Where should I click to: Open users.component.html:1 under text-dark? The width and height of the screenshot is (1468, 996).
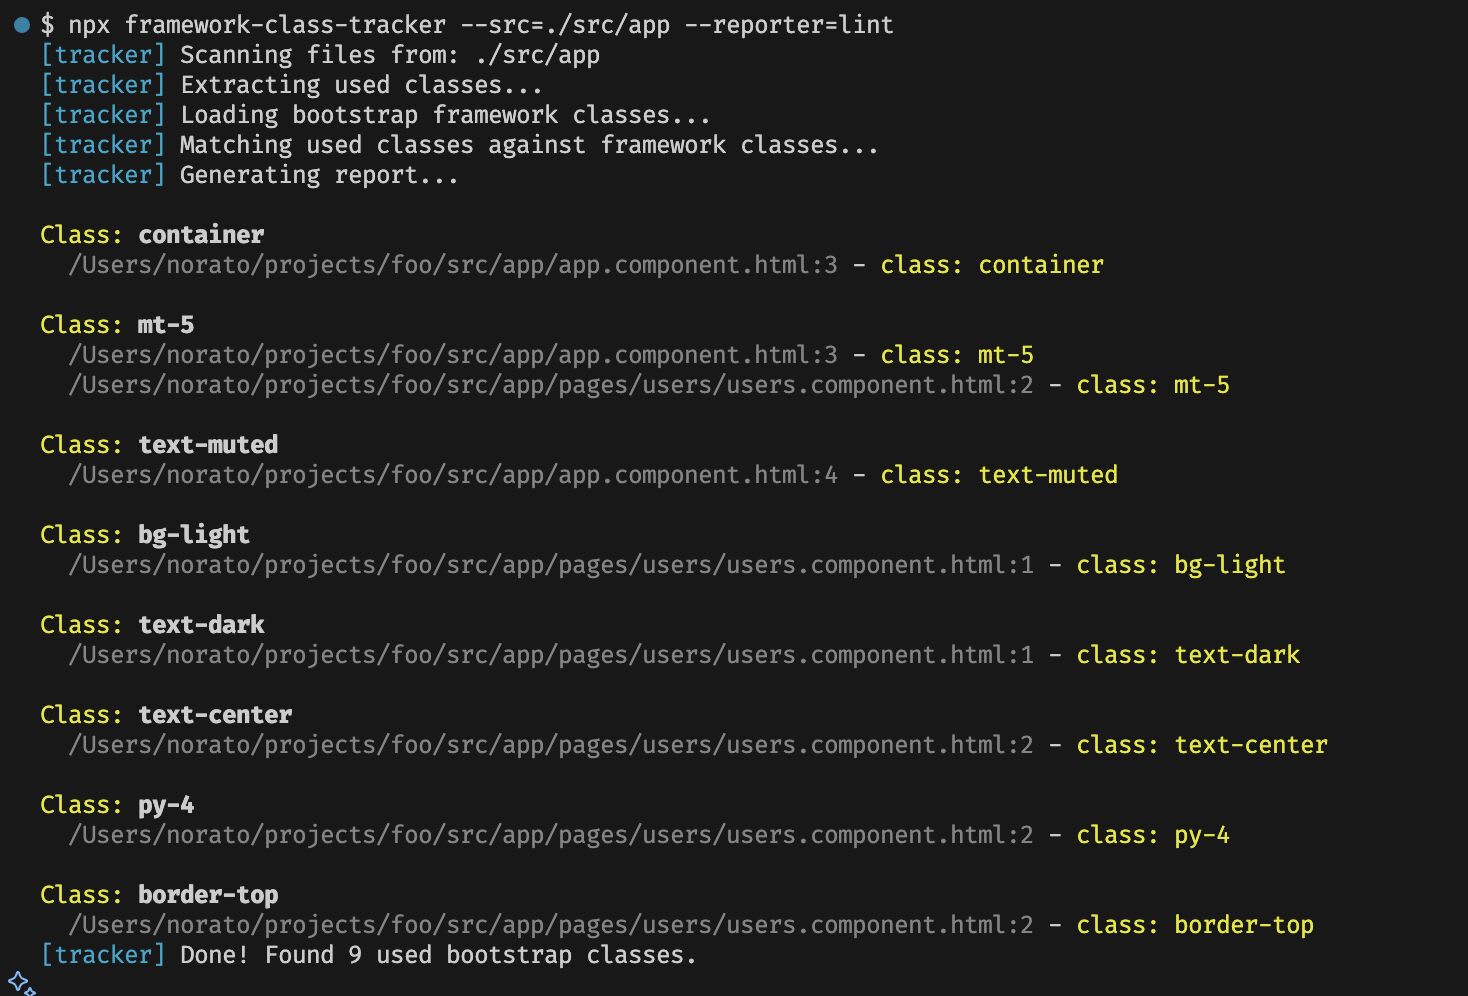point(550,654)
